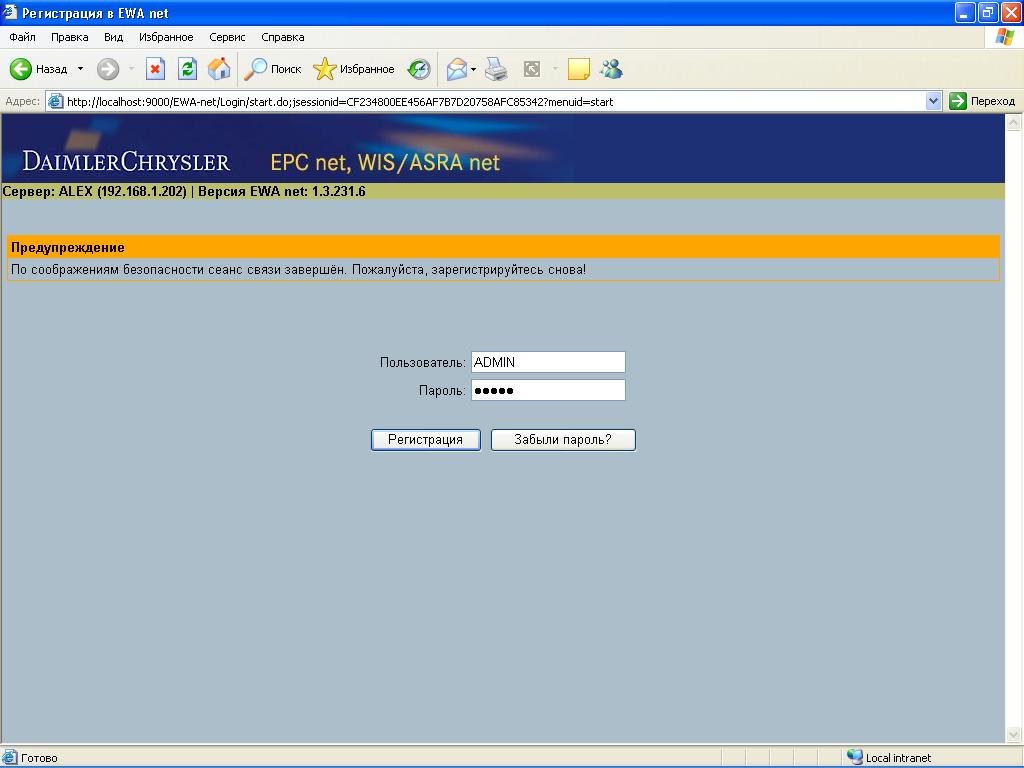Screen dimensions: 1024x768
Task: Open the Правка menu
Action: click(69, 37)
